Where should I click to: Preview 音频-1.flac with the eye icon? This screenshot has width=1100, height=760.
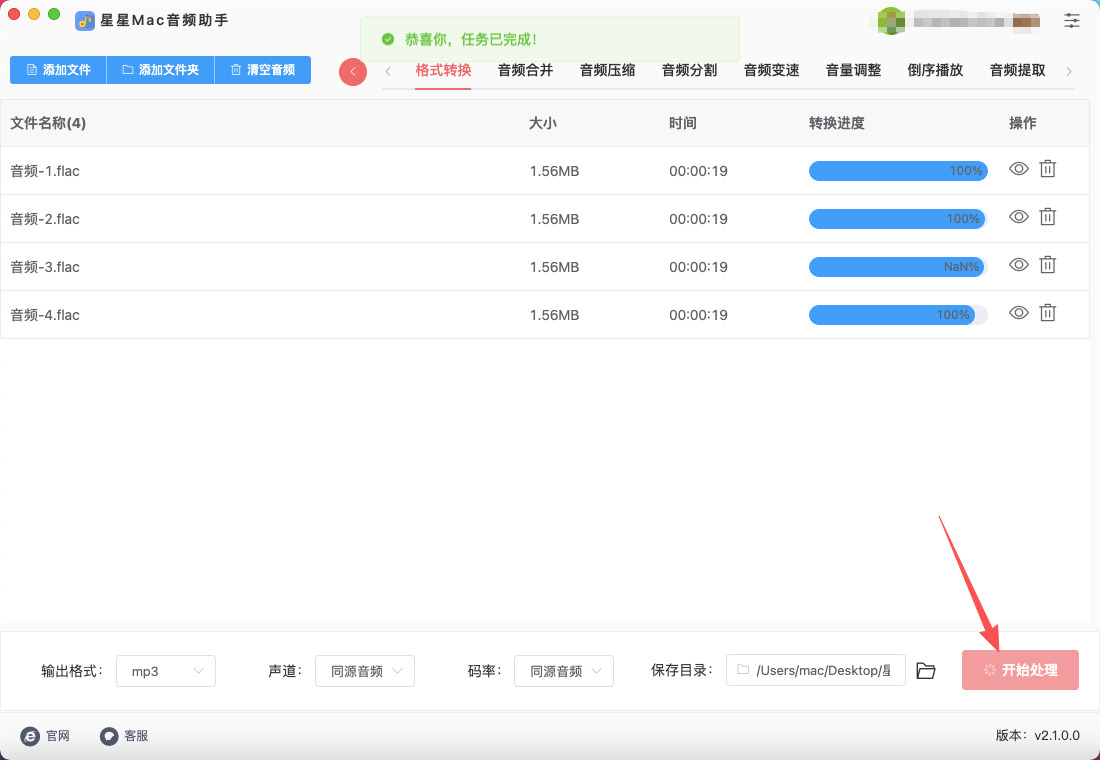point(1018,170)
